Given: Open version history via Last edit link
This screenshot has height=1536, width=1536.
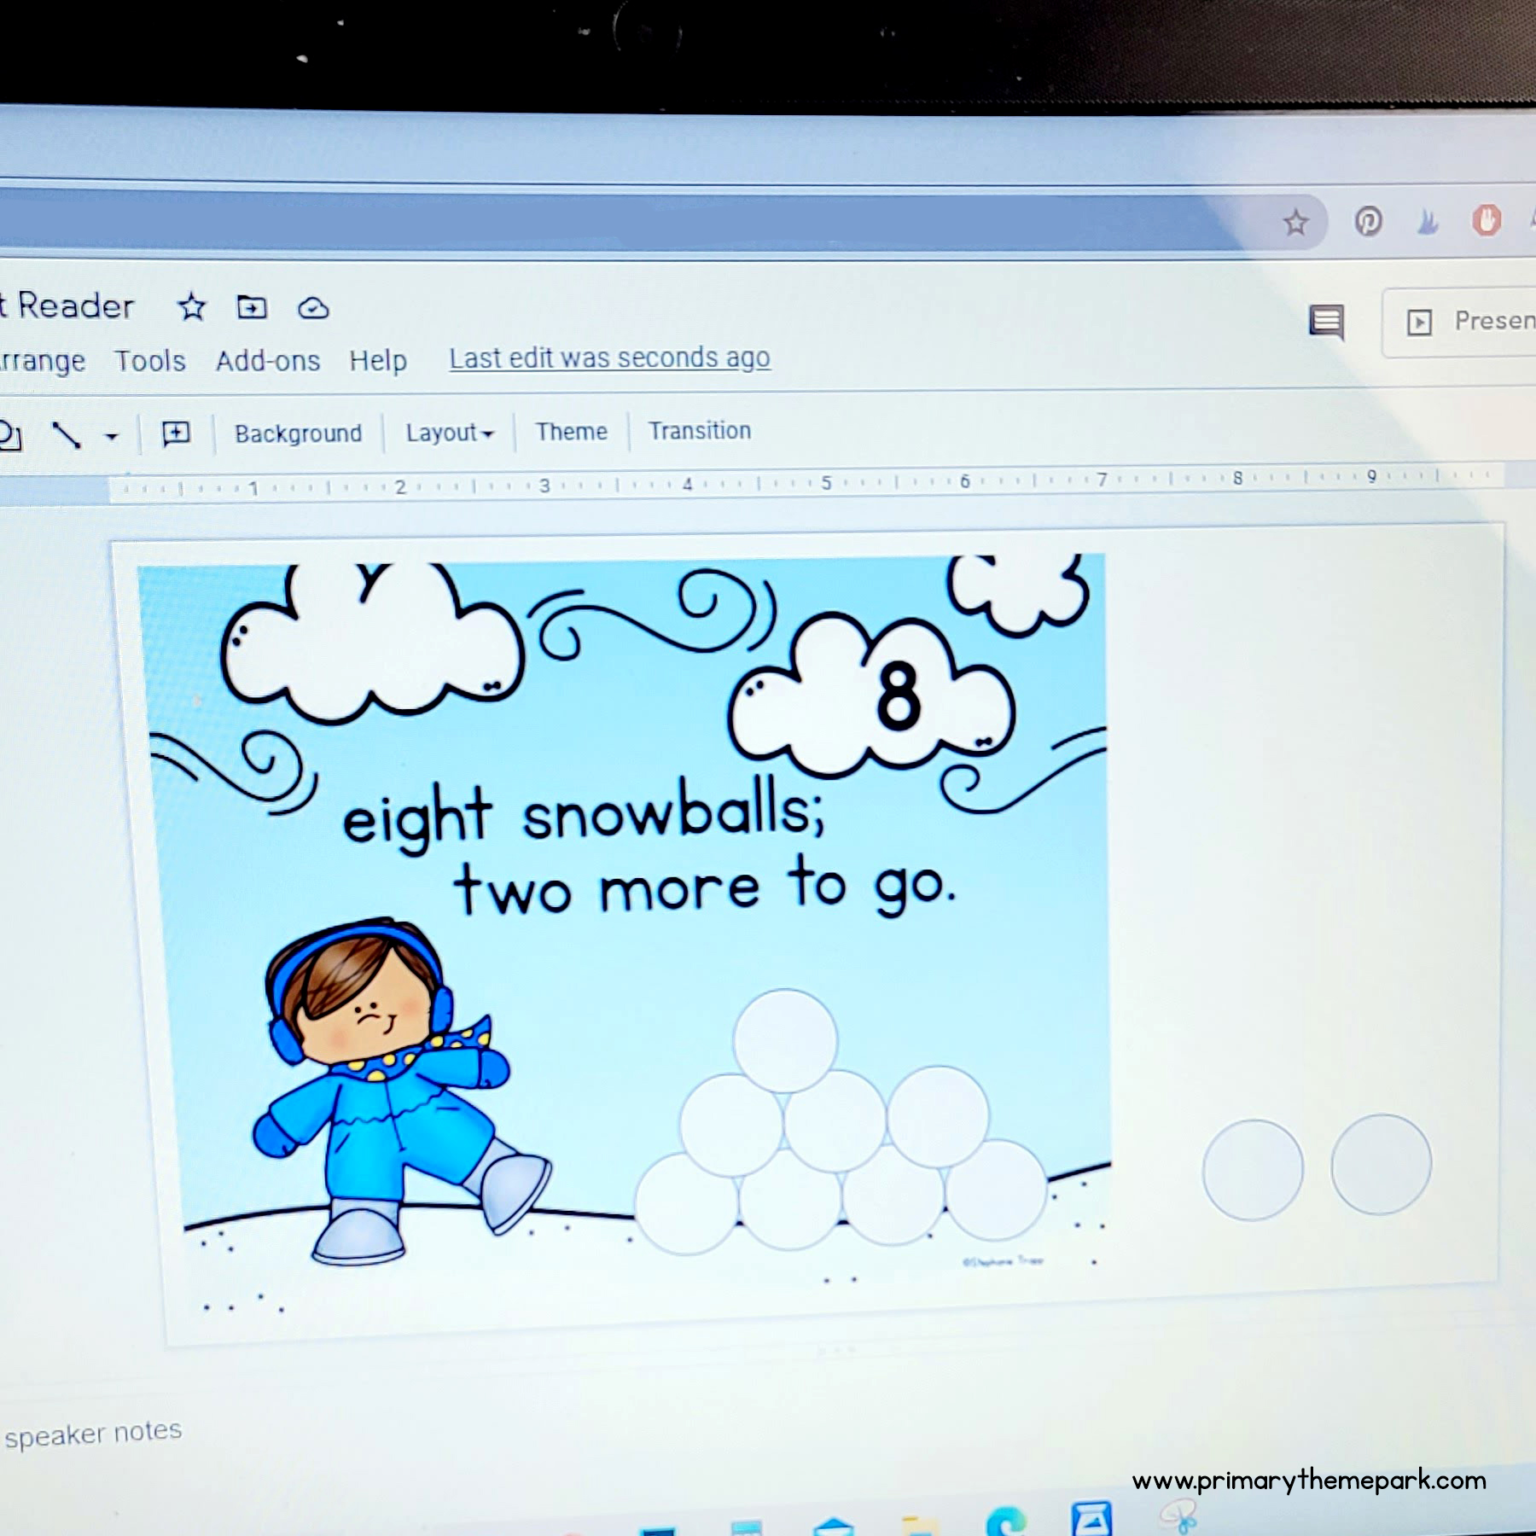Looking at the screenshot, I should 609,357.
